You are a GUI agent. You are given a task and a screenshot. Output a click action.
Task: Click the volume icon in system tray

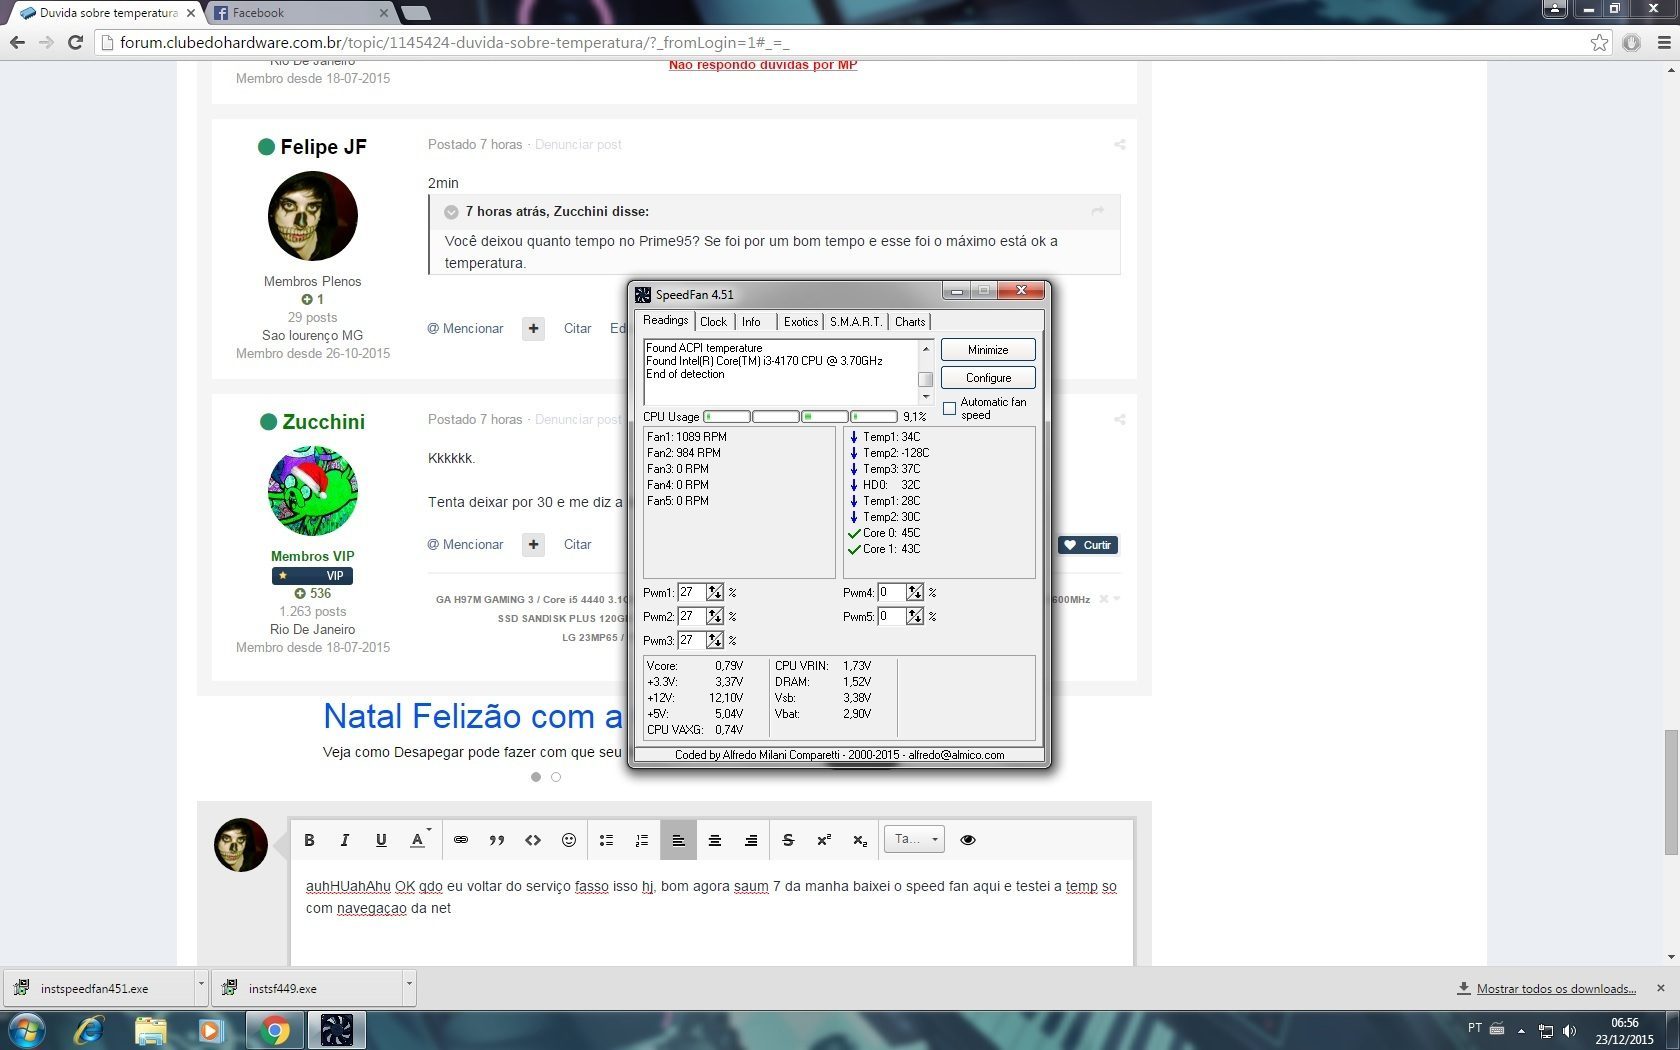1569,1030
